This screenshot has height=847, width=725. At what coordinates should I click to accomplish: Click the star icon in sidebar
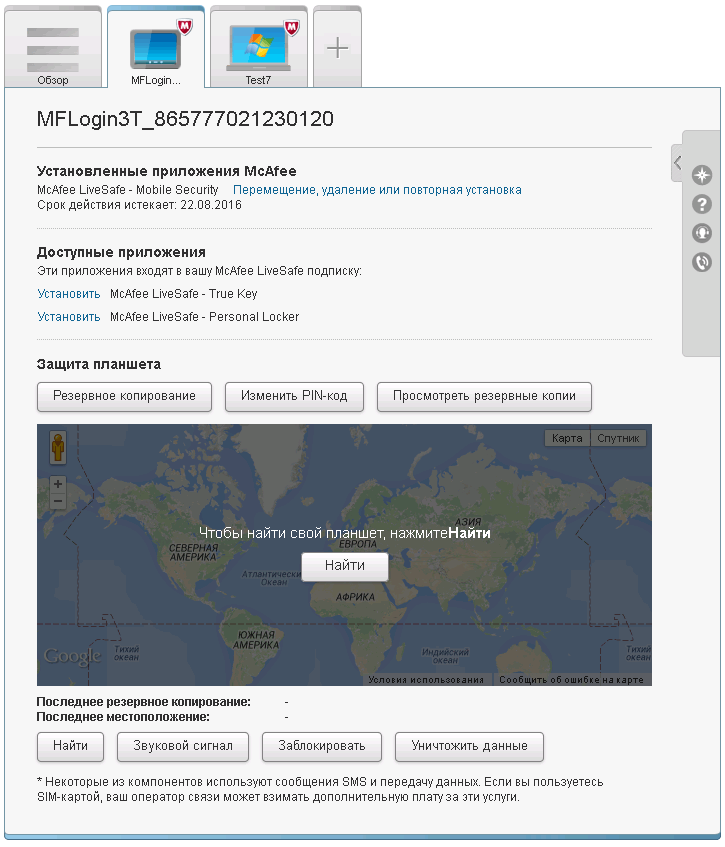tap(702, 175)
